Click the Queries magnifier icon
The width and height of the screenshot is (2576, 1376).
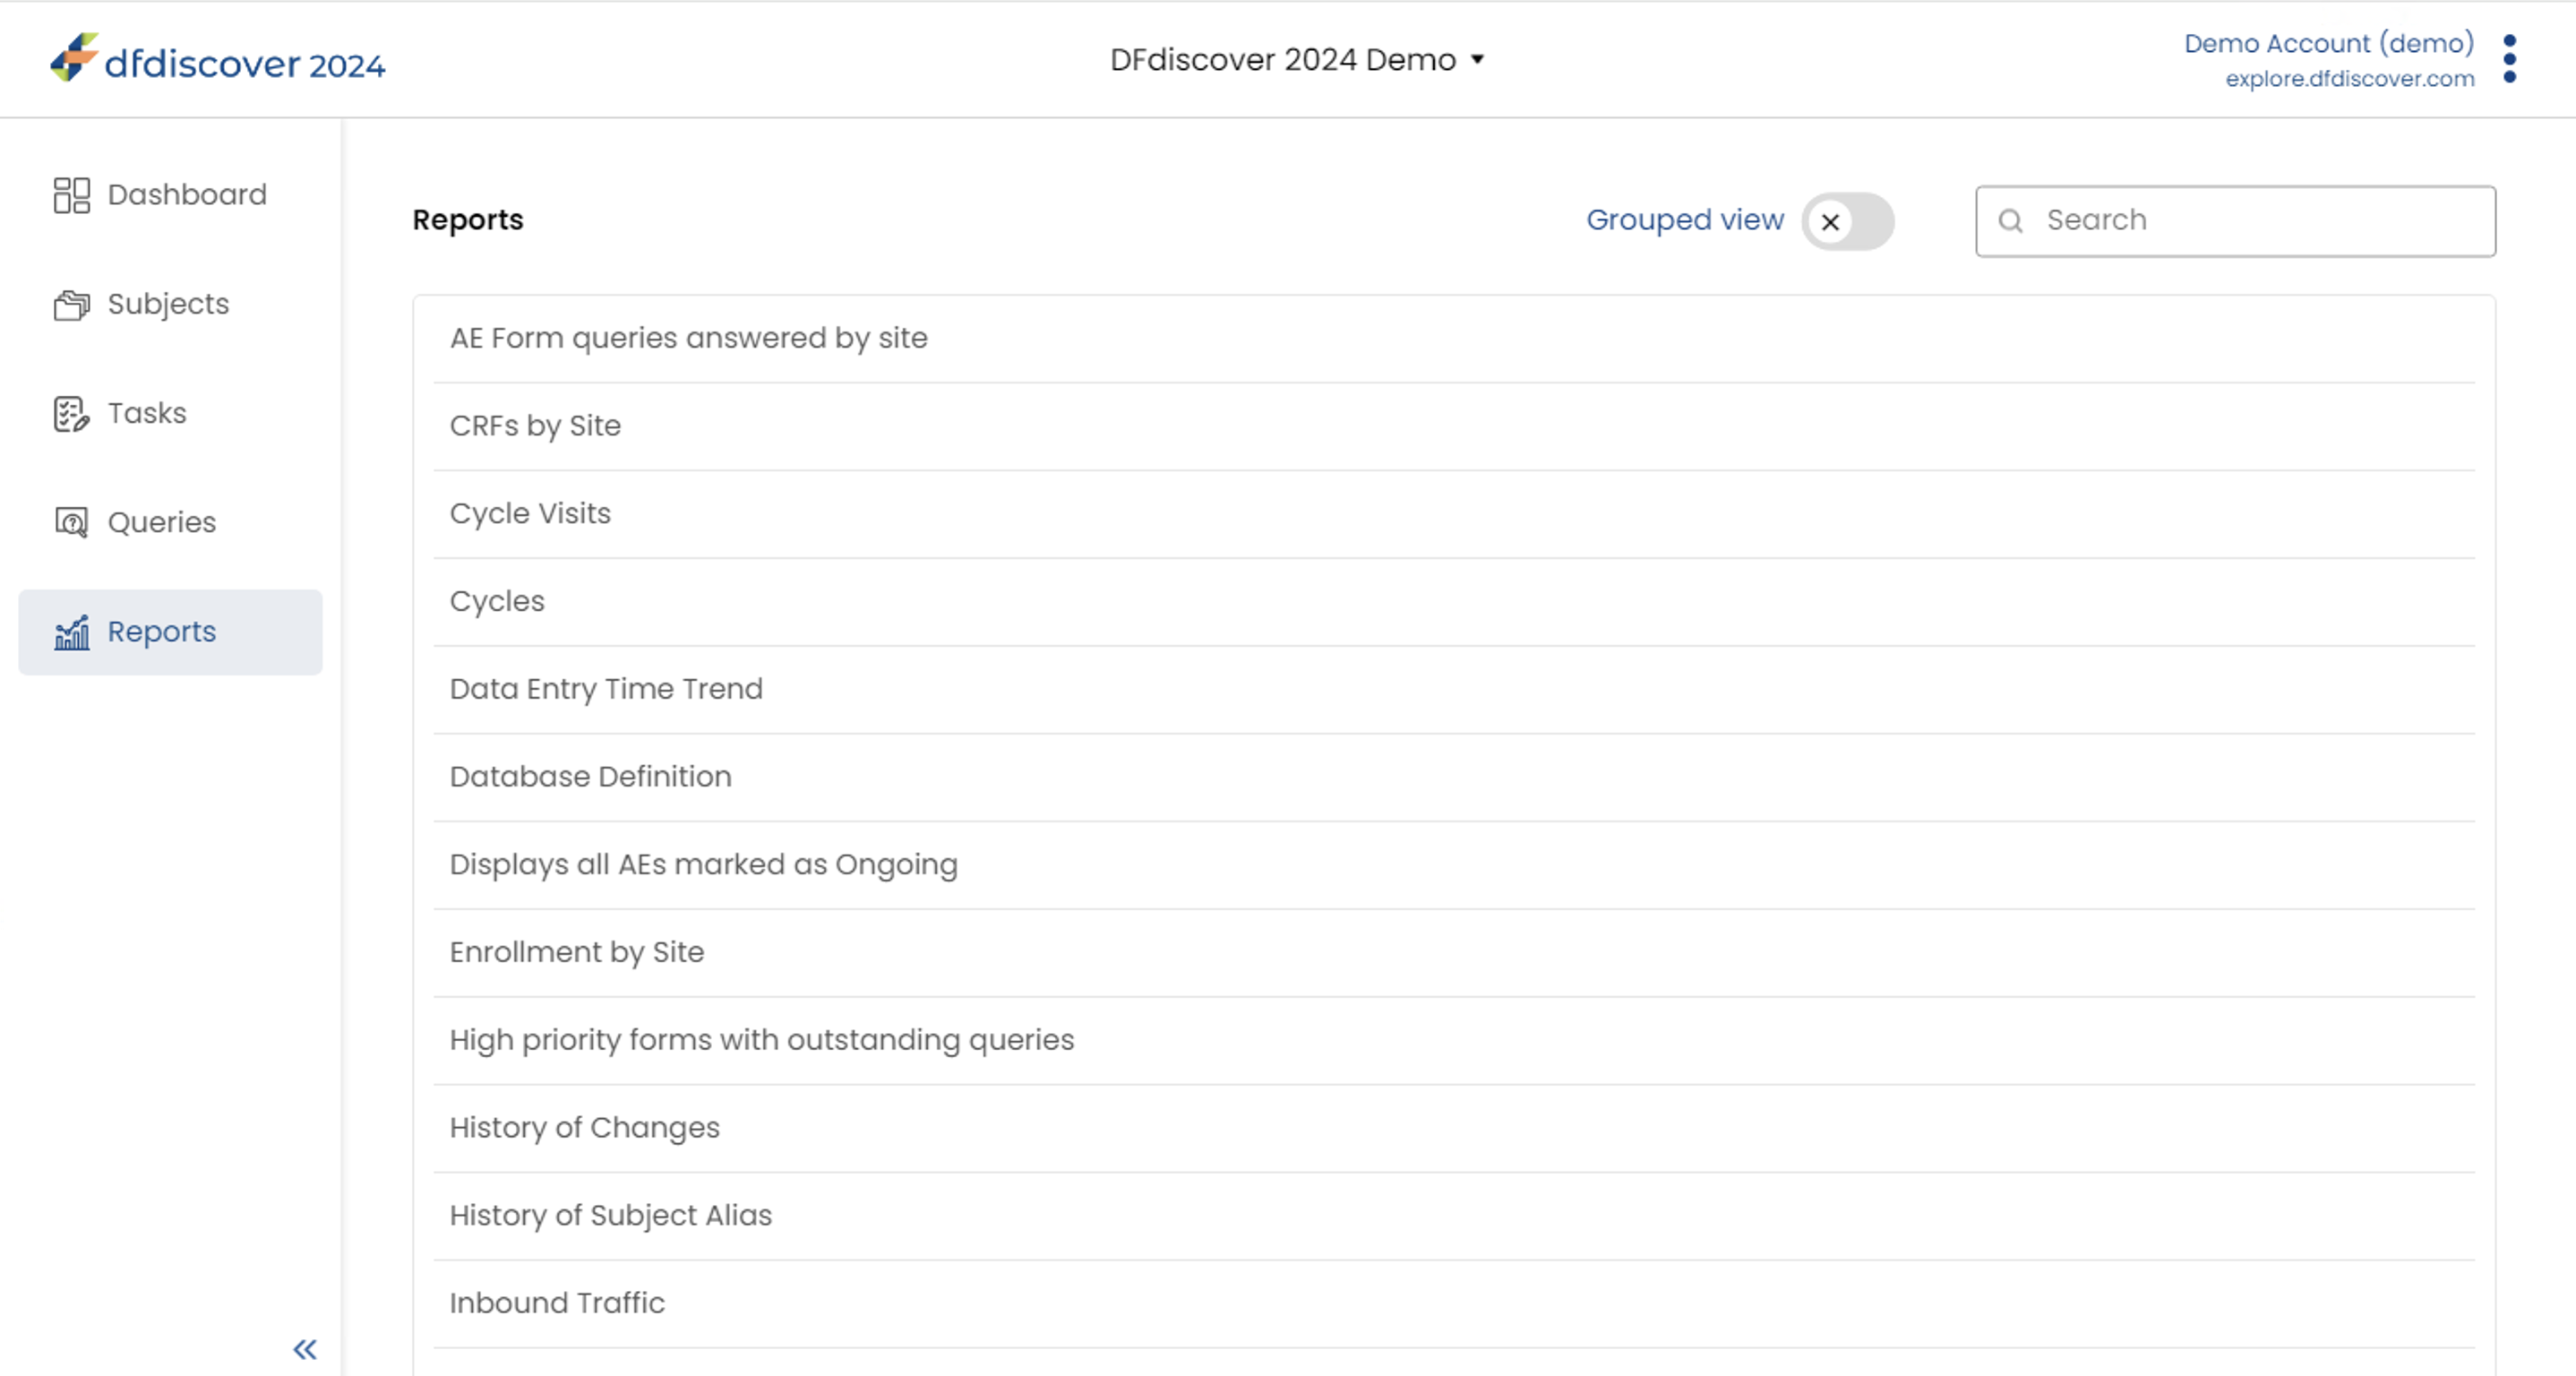pyautogui.click(x=71, y=522)
